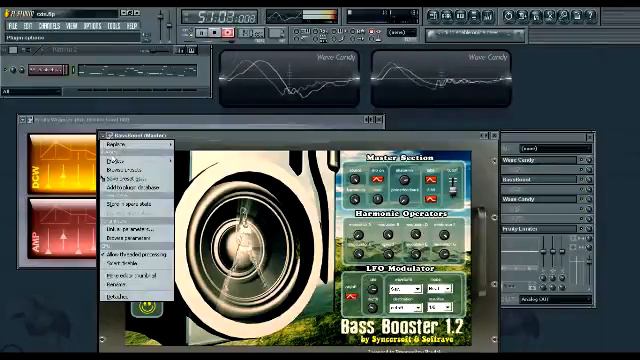Turn the channel panning knob in step sequencer

point(13,70)
